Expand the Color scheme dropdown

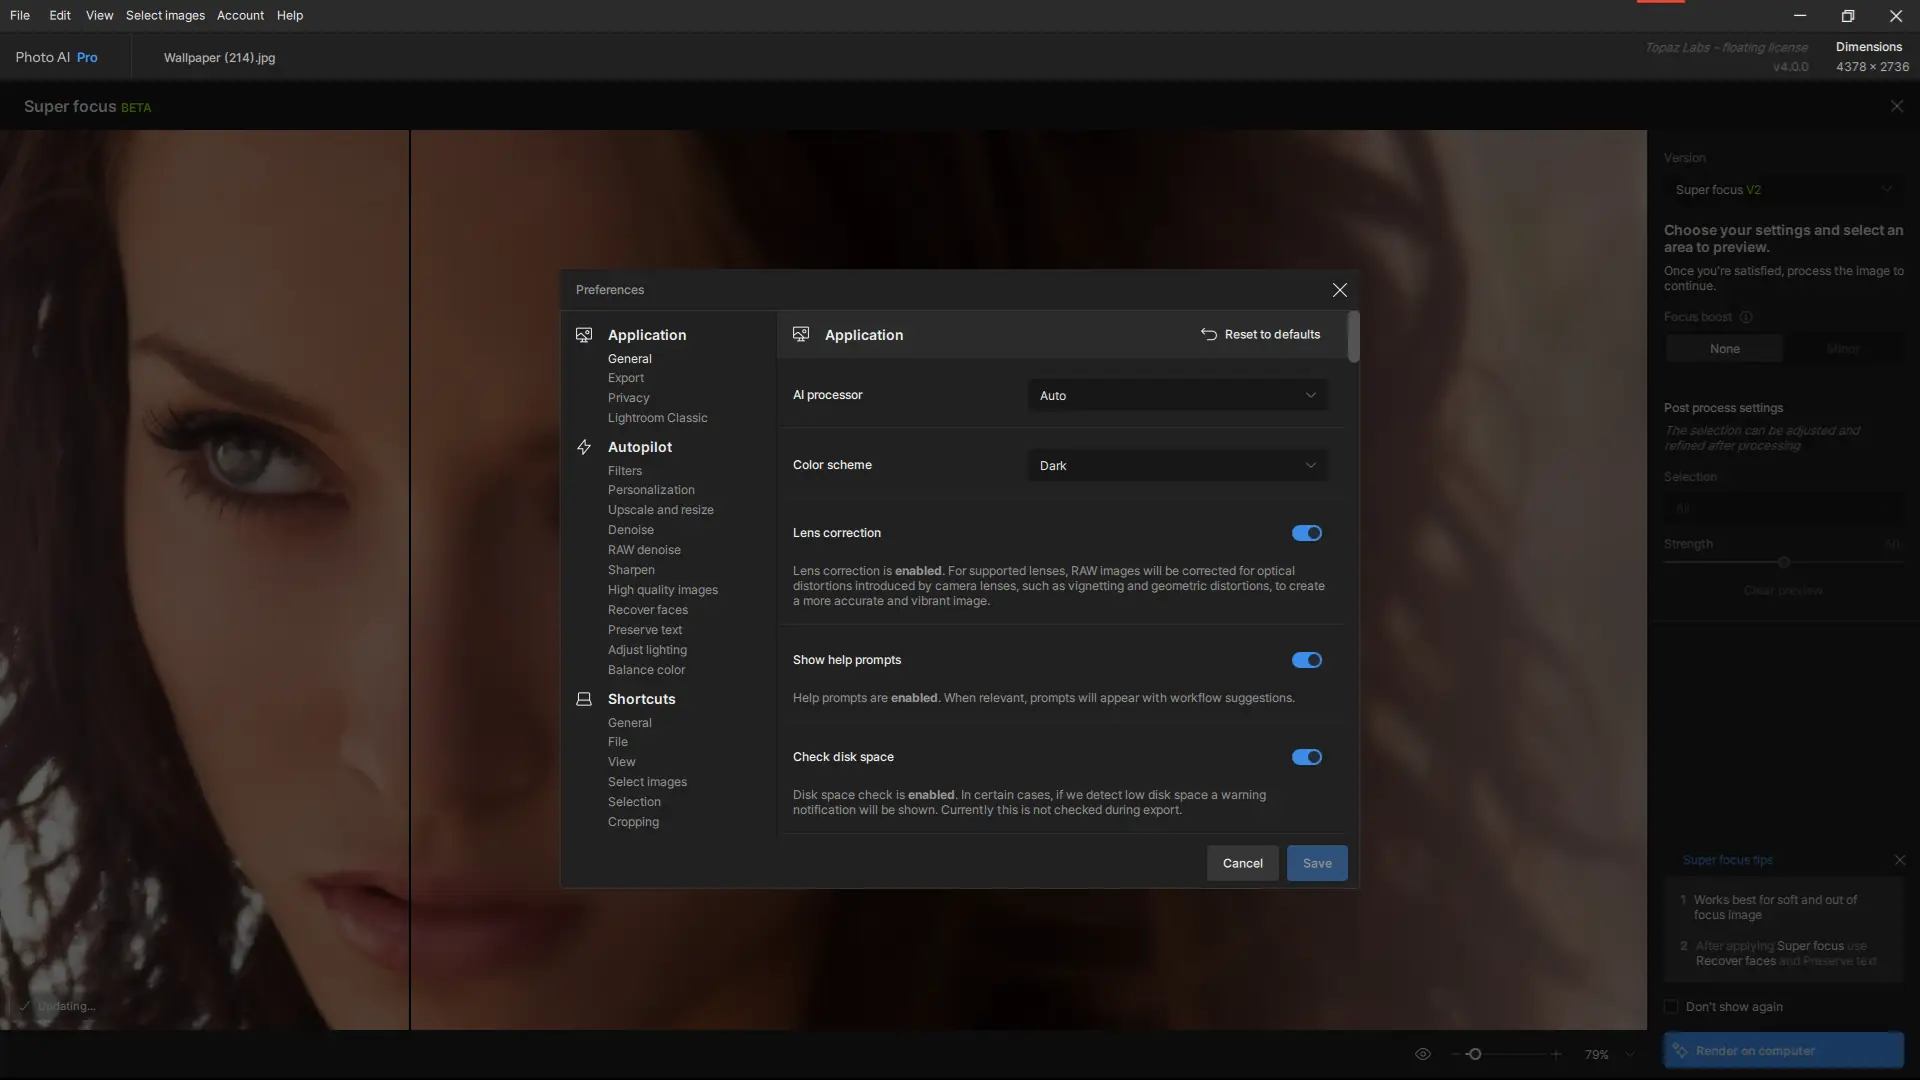coord(1177,466)
